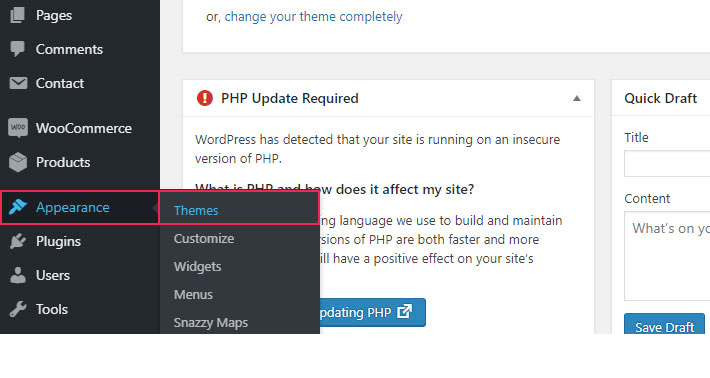Image resolution: width=710 pixels, height=378 pixels.
Task: Click the red PHP warning icon
Action: tap(205, 98)
